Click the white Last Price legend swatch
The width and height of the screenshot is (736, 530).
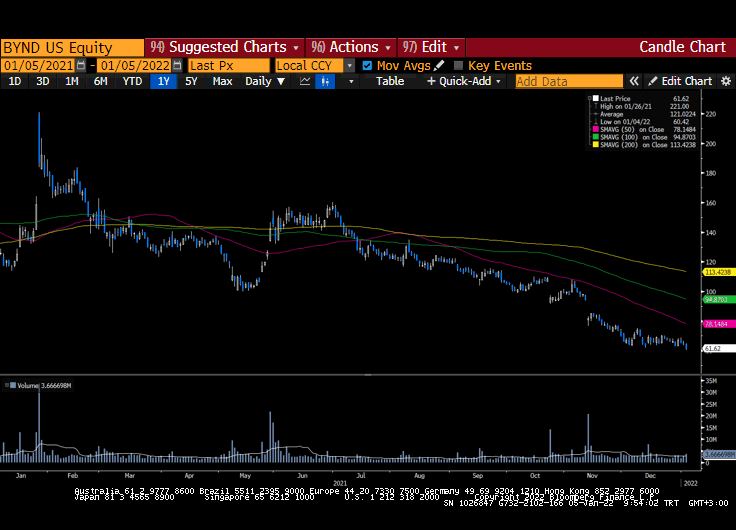point(596,99)
